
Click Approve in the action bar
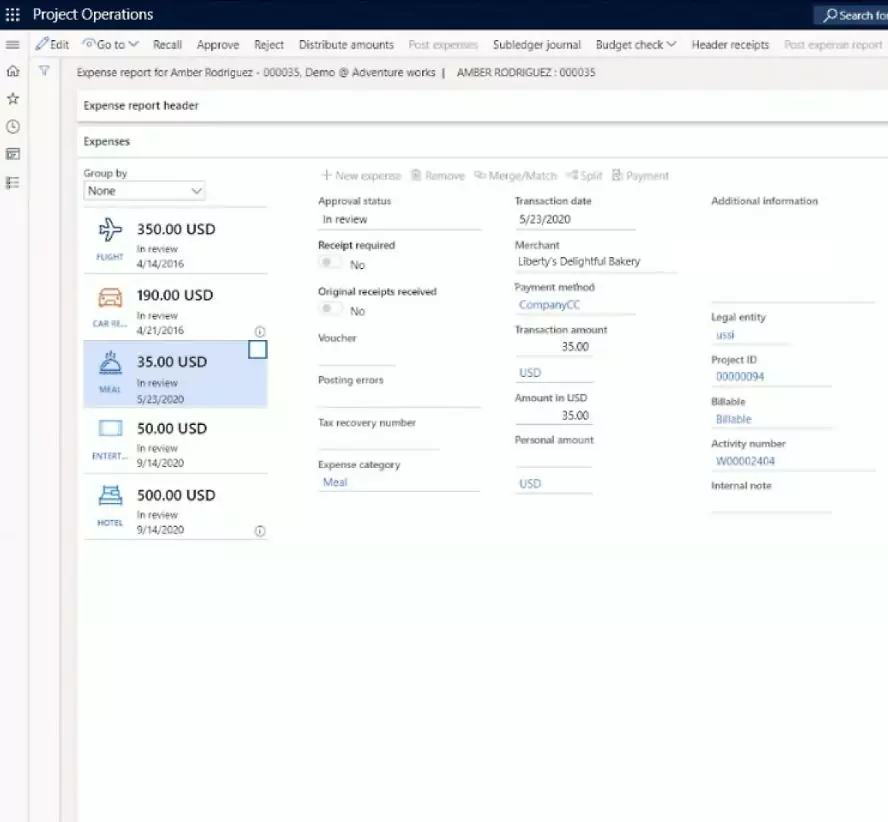pos(218,45)
